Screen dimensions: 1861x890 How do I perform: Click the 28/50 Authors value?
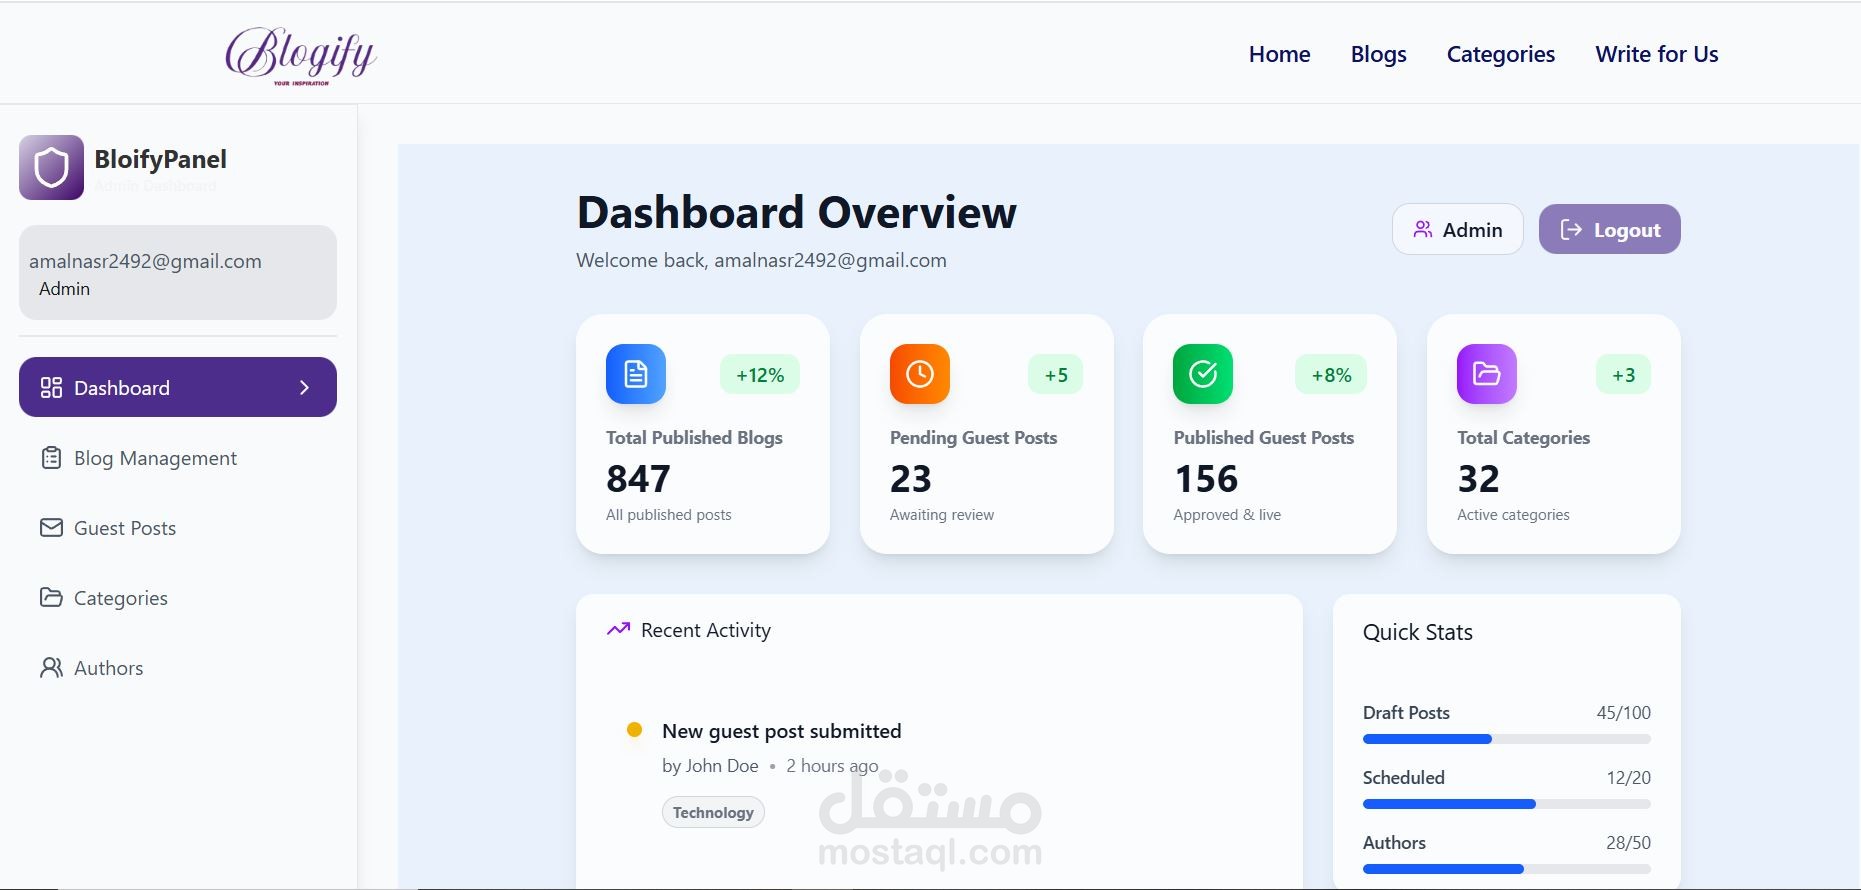click(1629, 843)
